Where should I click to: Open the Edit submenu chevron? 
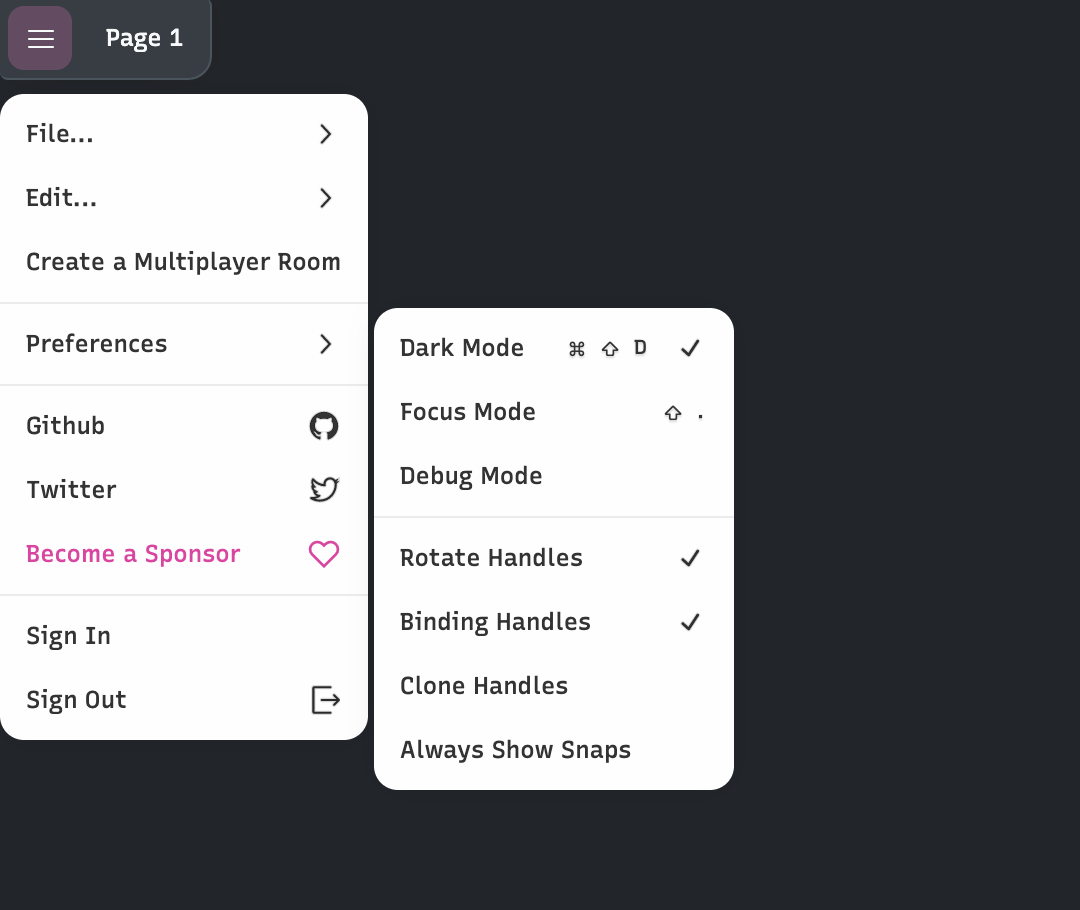pos(325,198)
